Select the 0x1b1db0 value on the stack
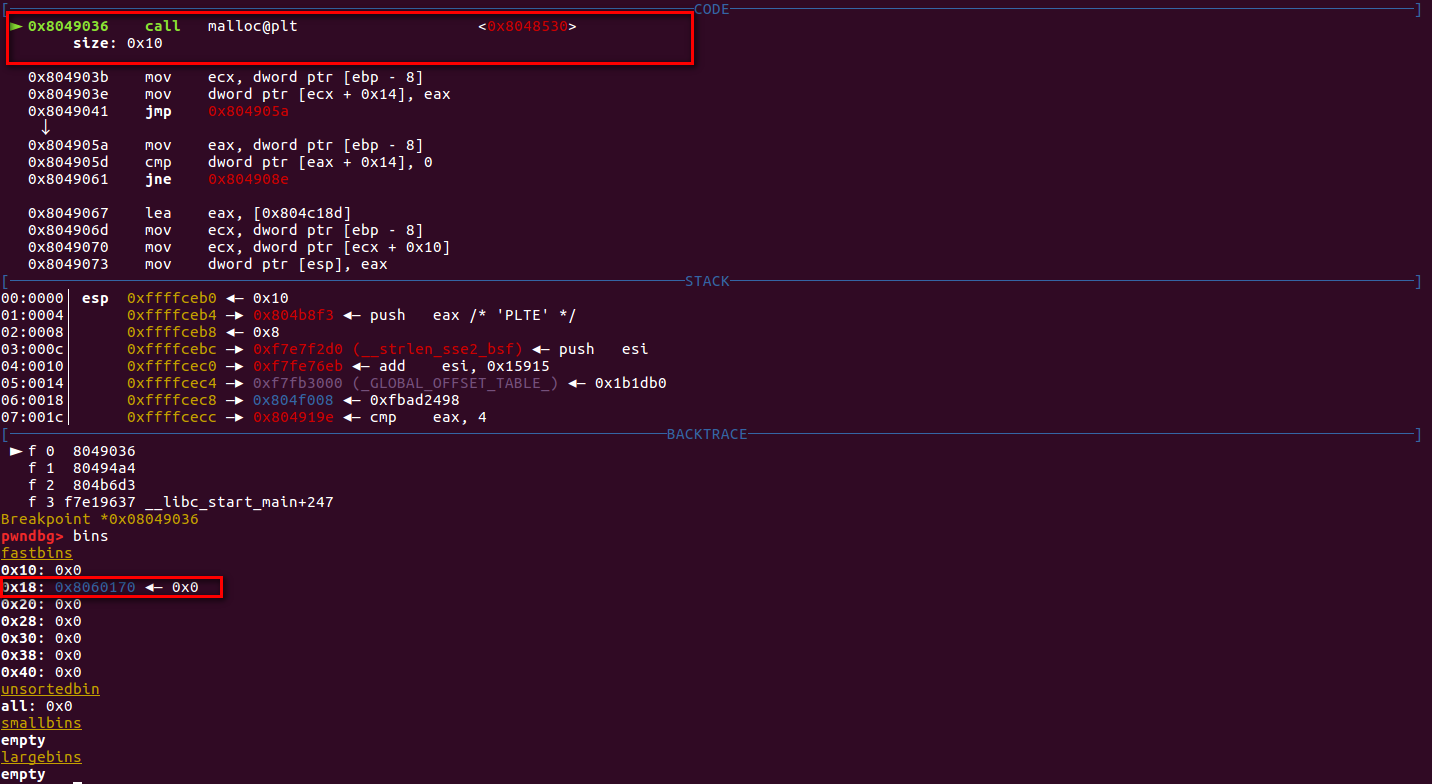The image size is (1432, 784). pyautogui.click(x=631, y=383)
